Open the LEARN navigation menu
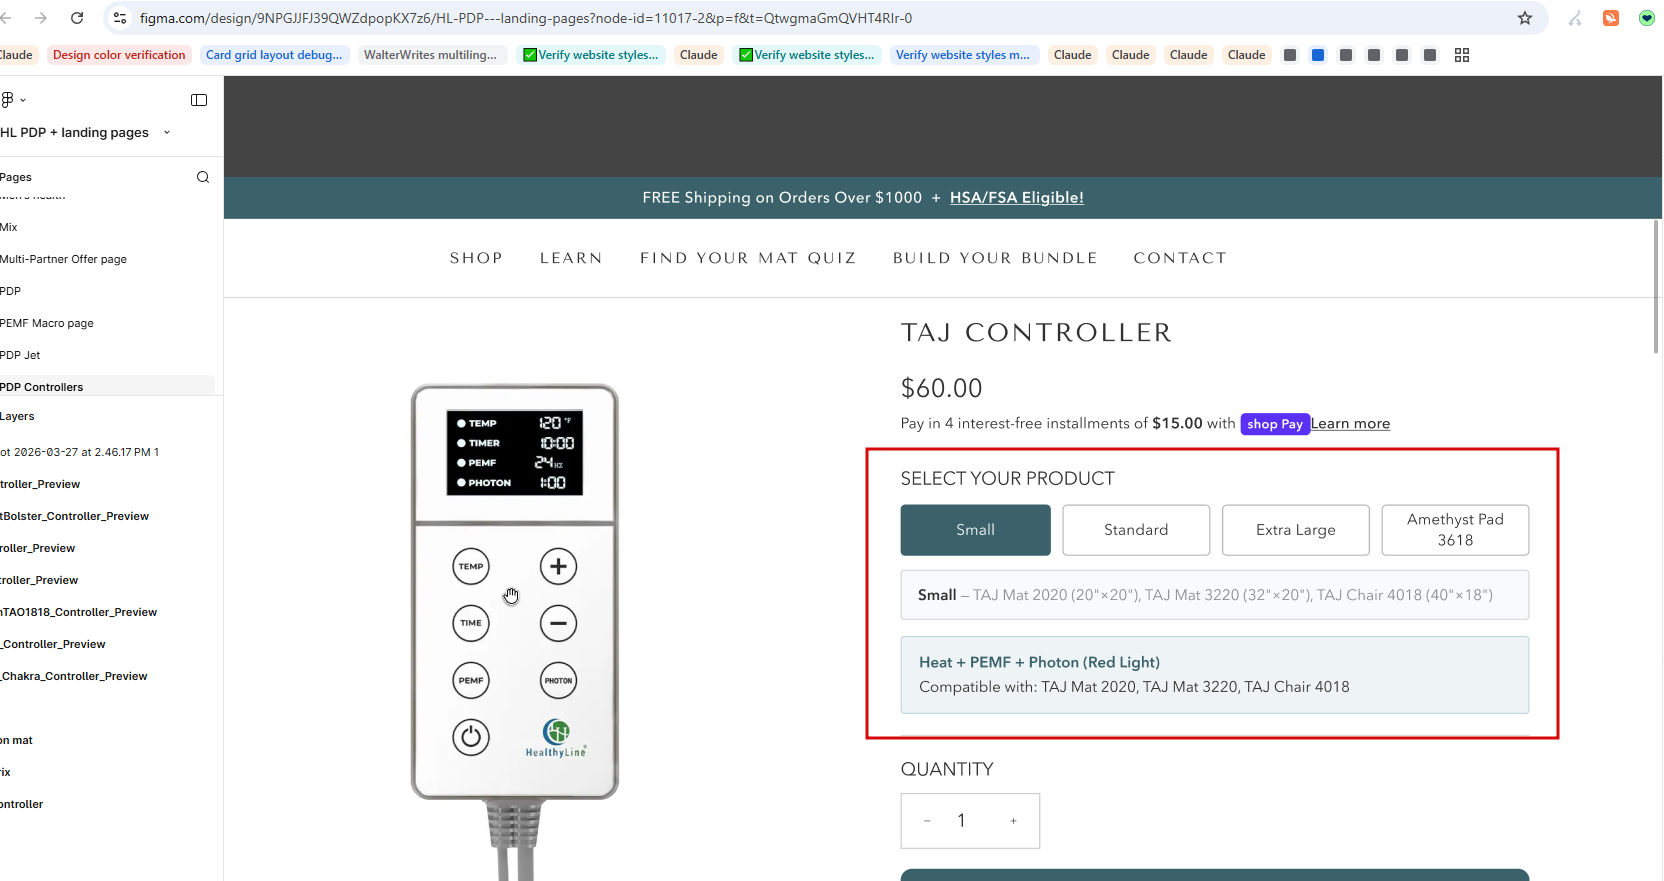 (571, 258)
